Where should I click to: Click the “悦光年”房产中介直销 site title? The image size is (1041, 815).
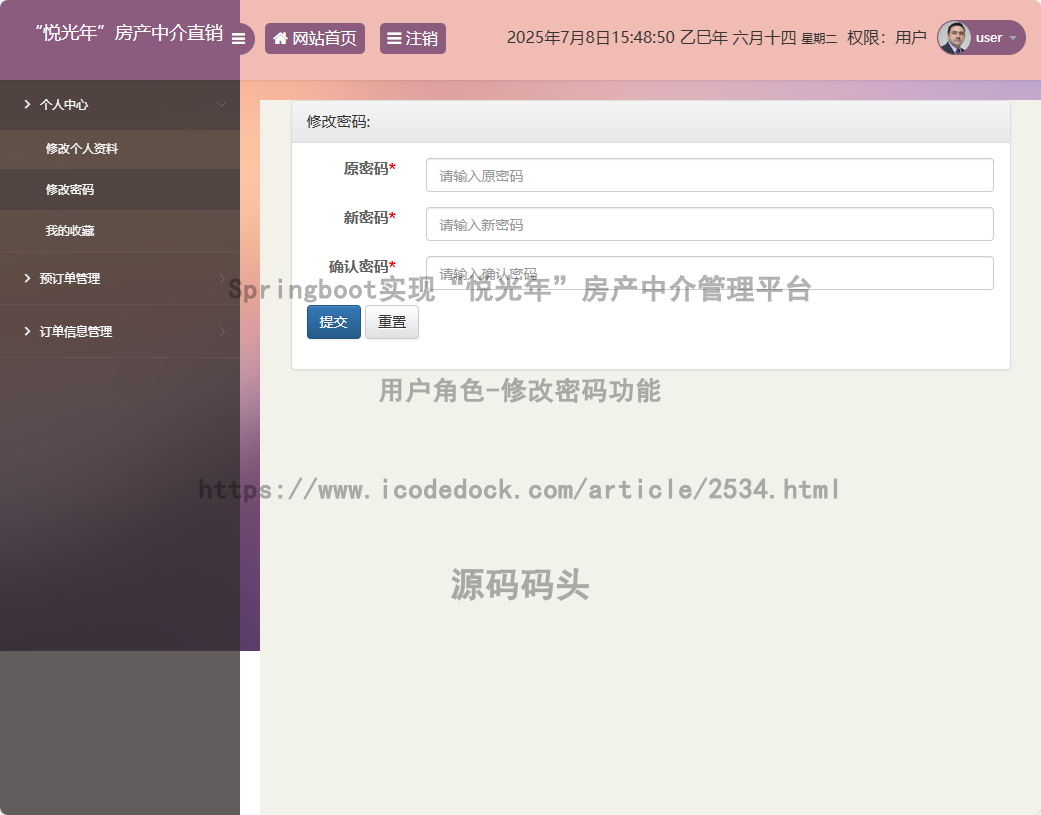(x=129, y=33)
